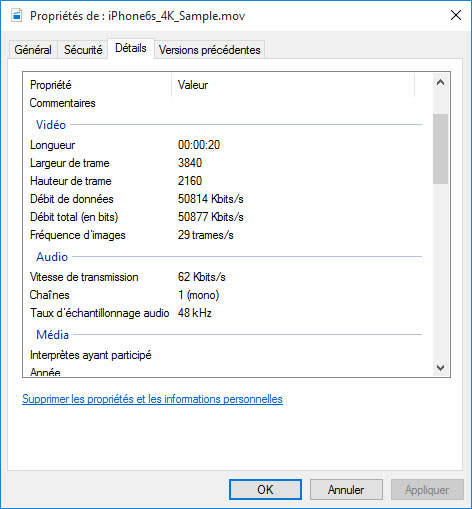Click the Largeur de trame row
The image size is (472, 509).
coord(227,163)
